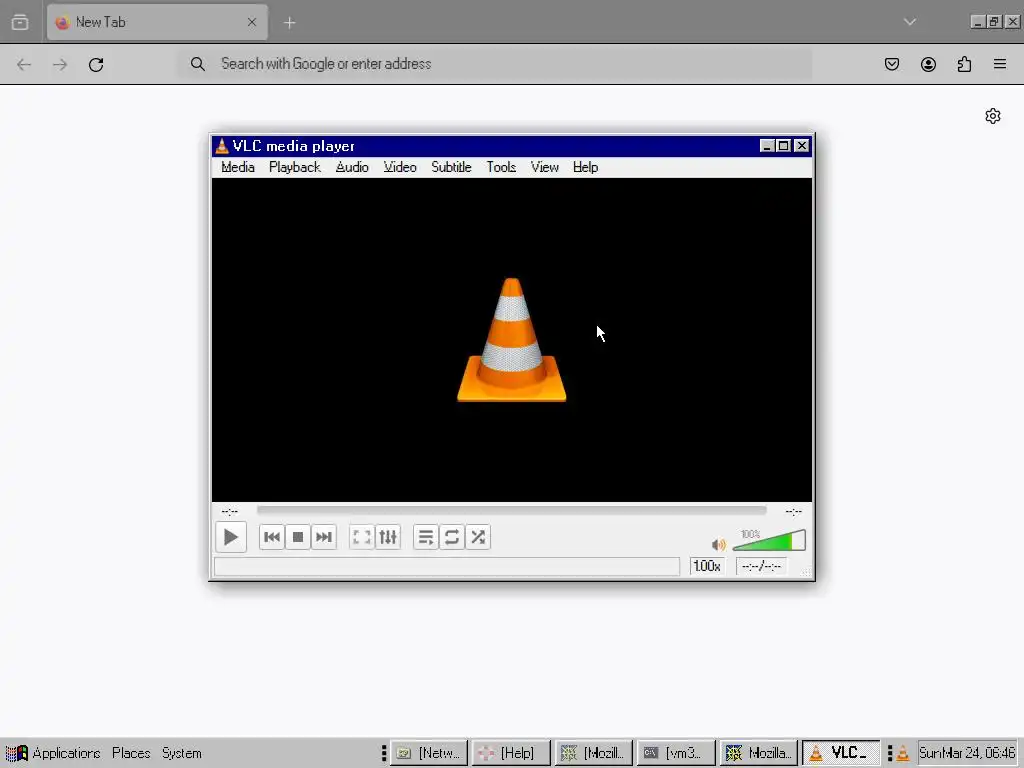This screenshot has height=768, width=1024.
Task: Open the Firefox hamburger application menu
Action: [1000, 64]
